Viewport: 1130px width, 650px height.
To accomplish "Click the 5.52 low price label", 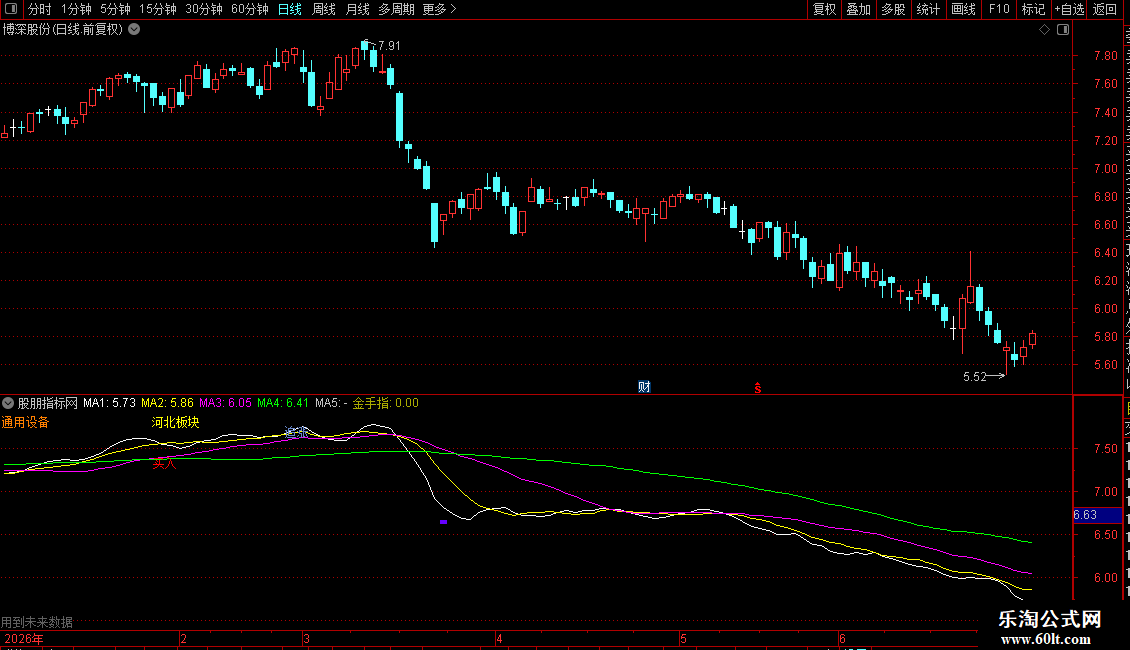I will tap(974, 377).
